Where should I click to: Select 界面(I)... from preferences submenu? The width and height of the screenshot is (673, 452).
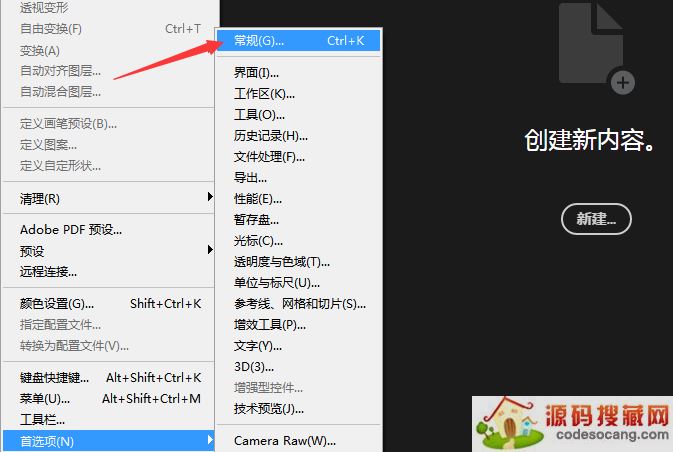[257, 73]
